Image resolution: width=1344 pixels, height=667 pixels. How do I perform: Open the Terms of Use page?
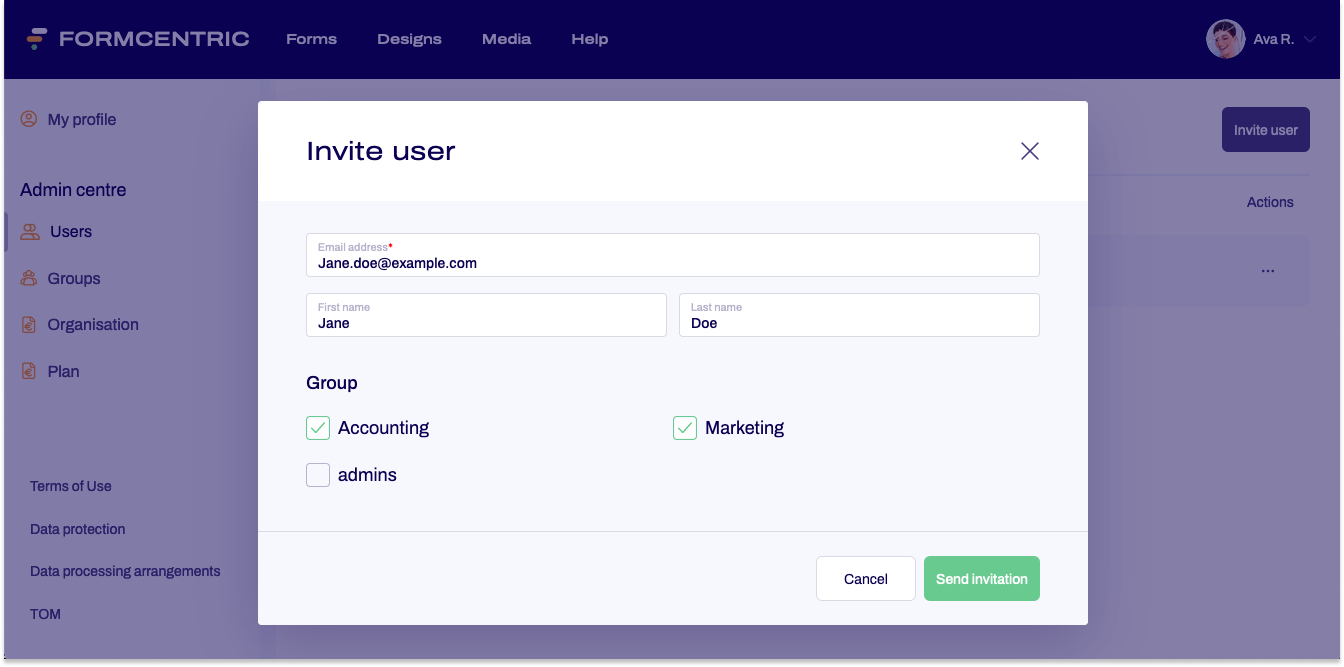tap(70, 486)
